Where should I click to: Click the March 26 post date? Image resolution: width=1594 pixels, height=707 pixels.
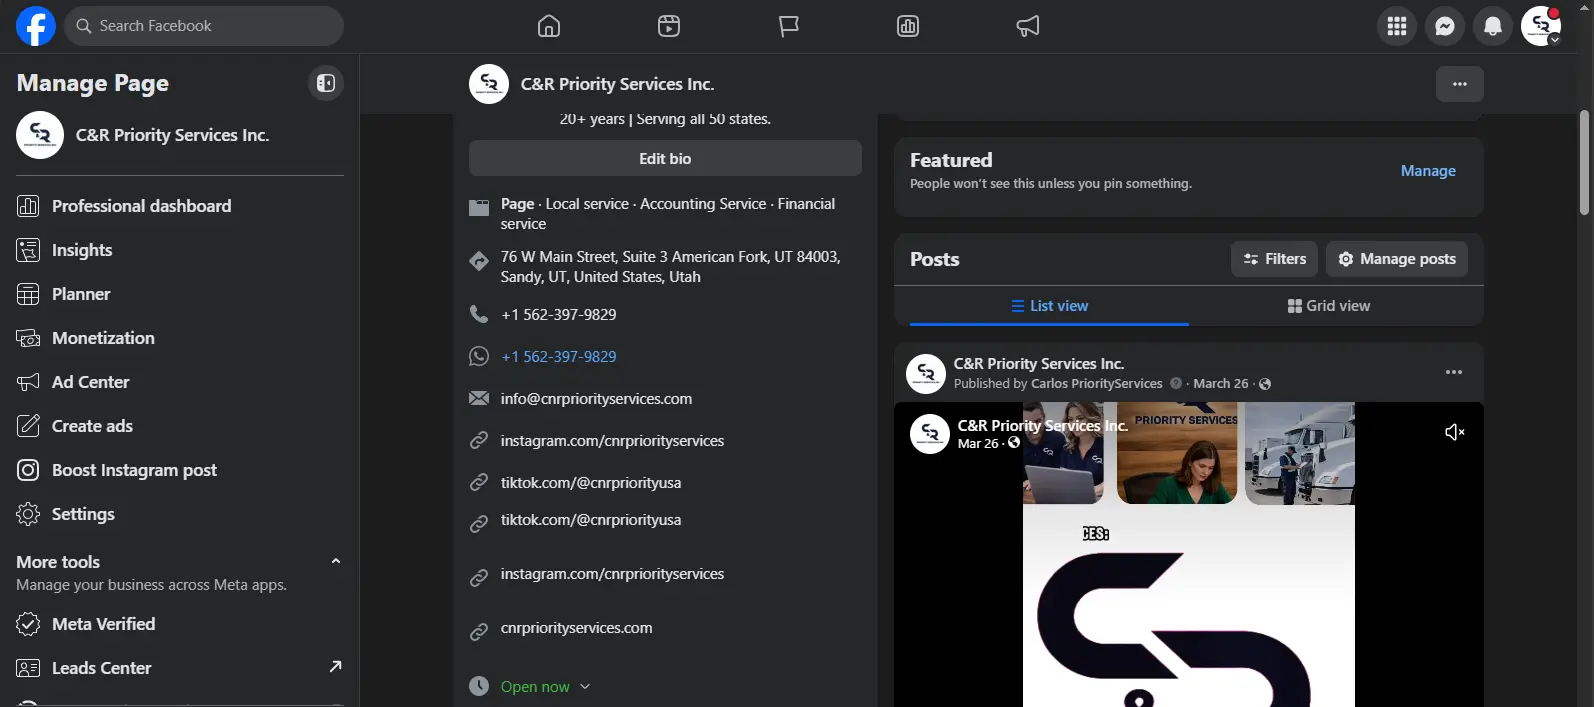coord(1221,384)
